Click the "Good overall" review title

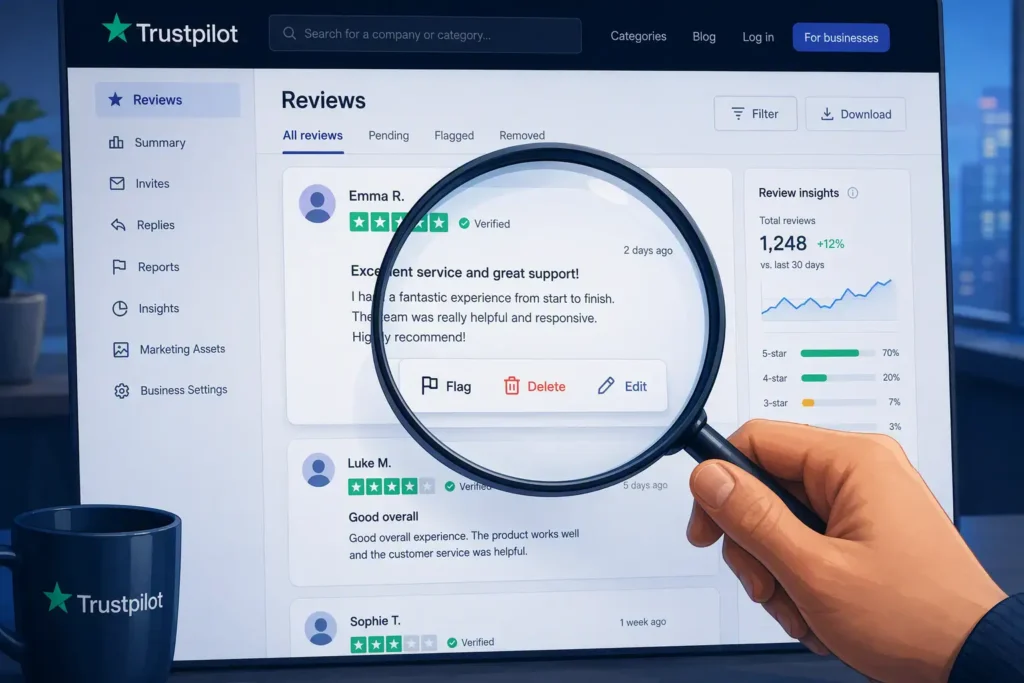pos(383,516)
